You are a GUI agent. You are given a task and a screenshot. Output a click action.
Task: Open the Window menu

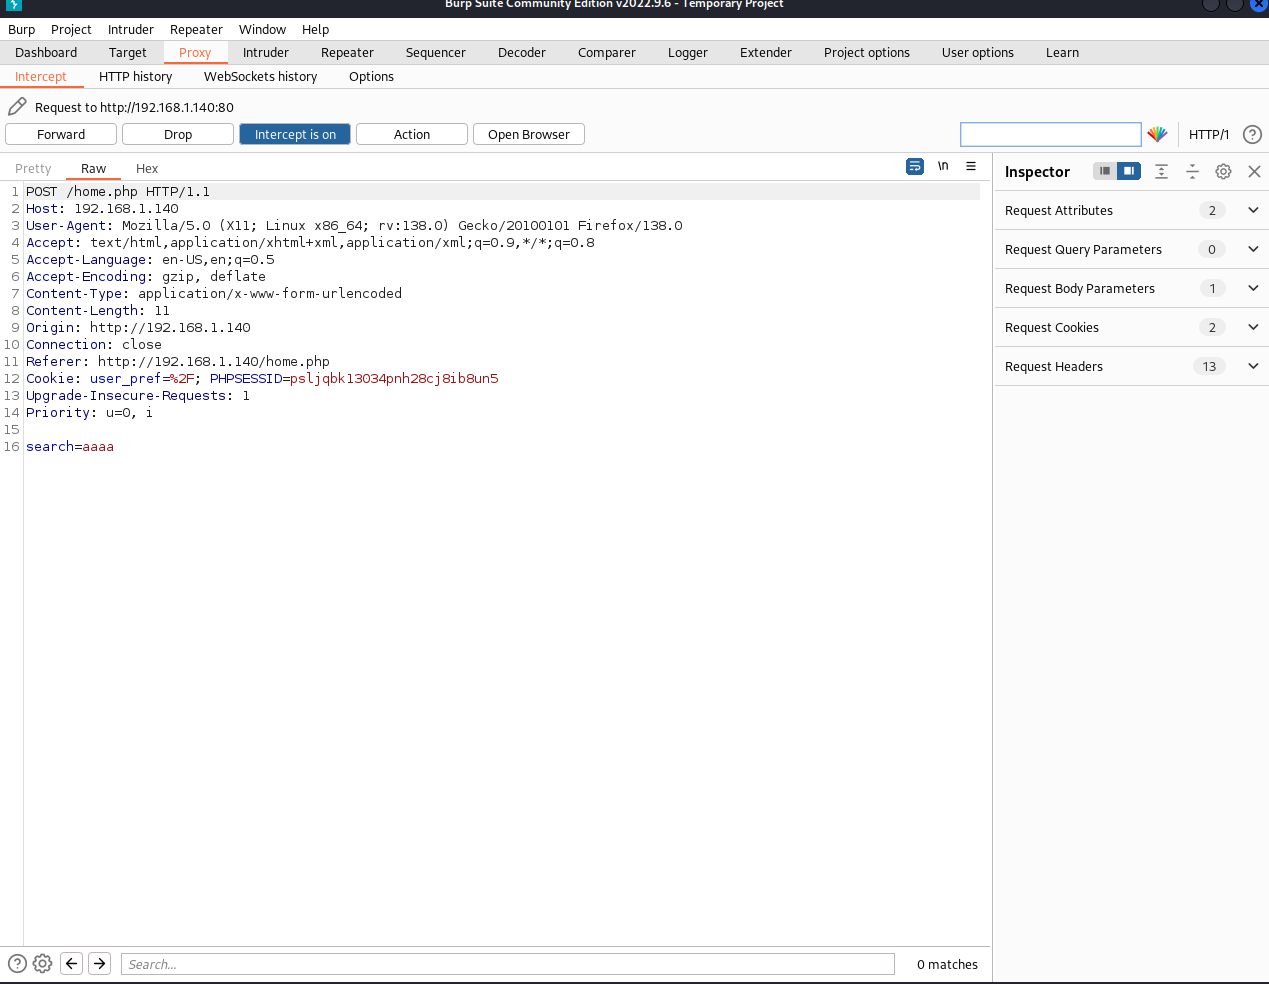pos(262,29)
